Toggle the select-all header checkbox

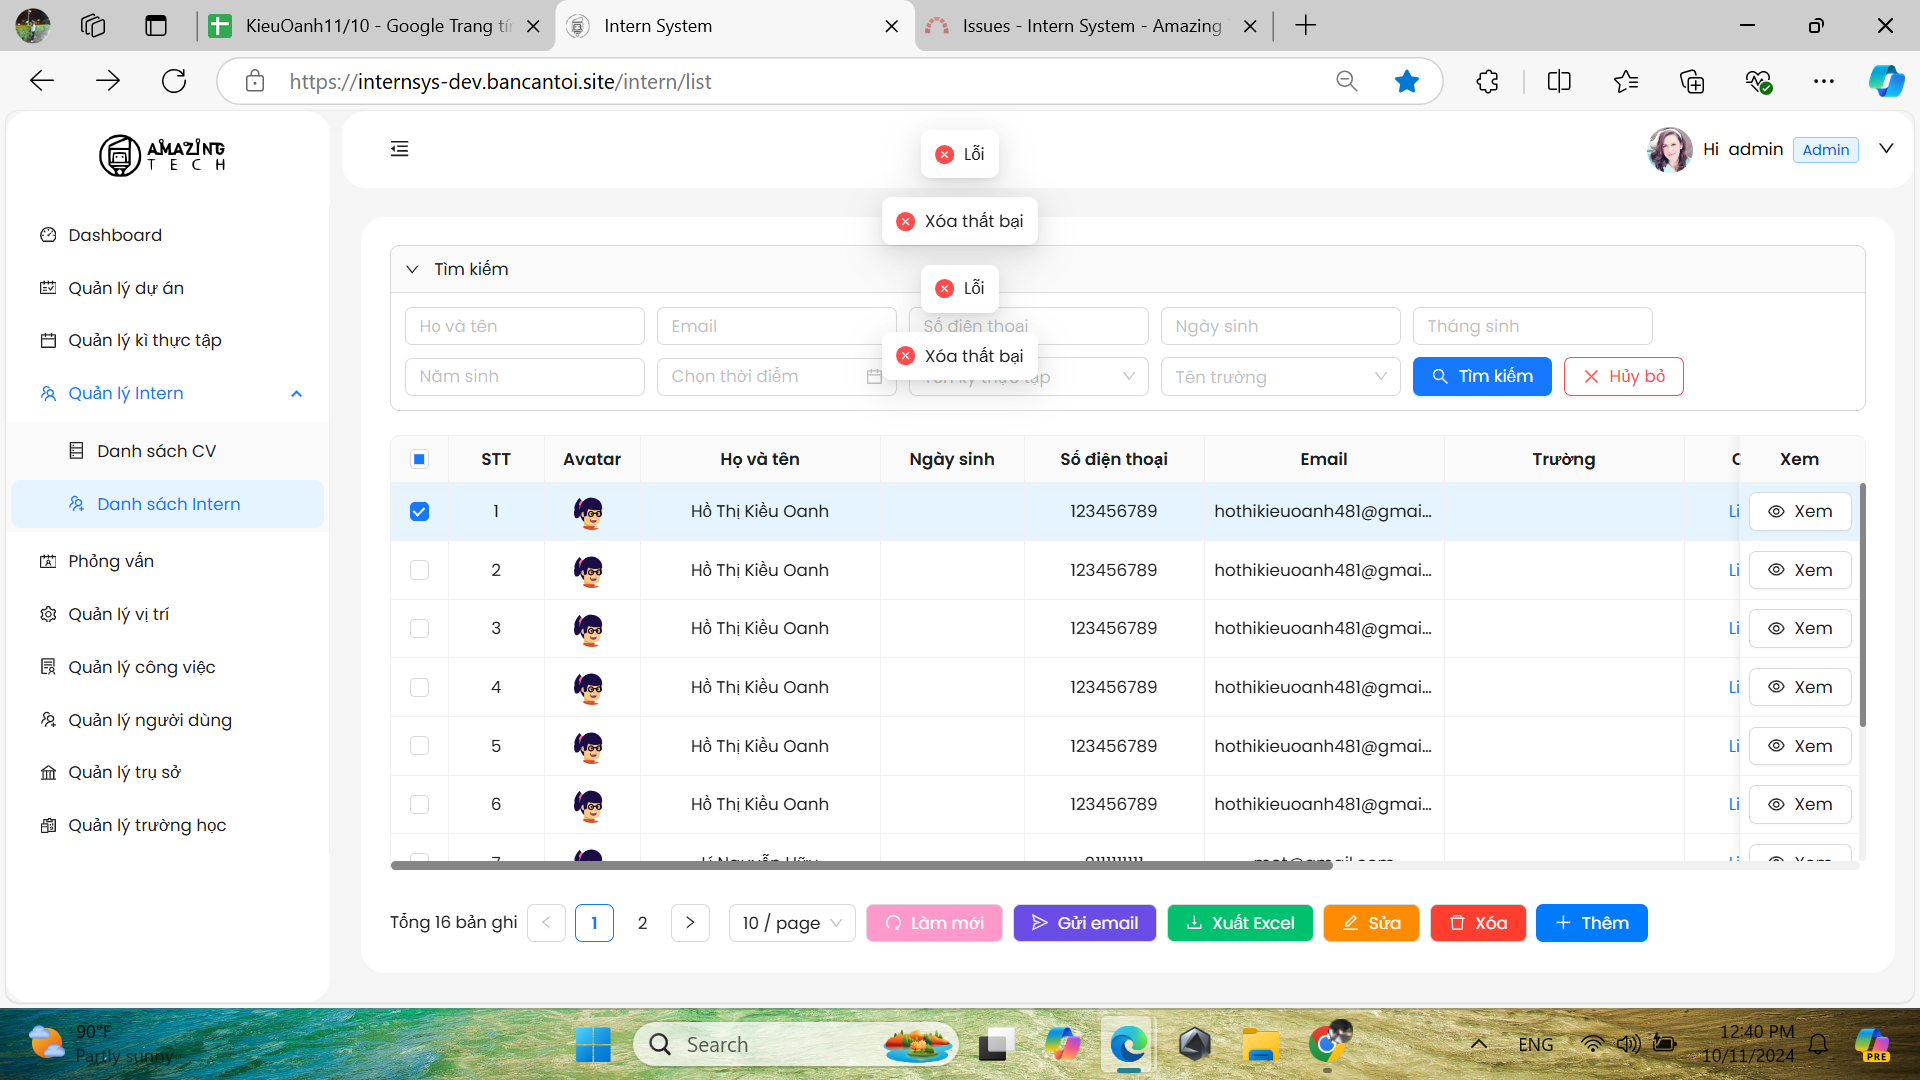click(x=419, y=459)
